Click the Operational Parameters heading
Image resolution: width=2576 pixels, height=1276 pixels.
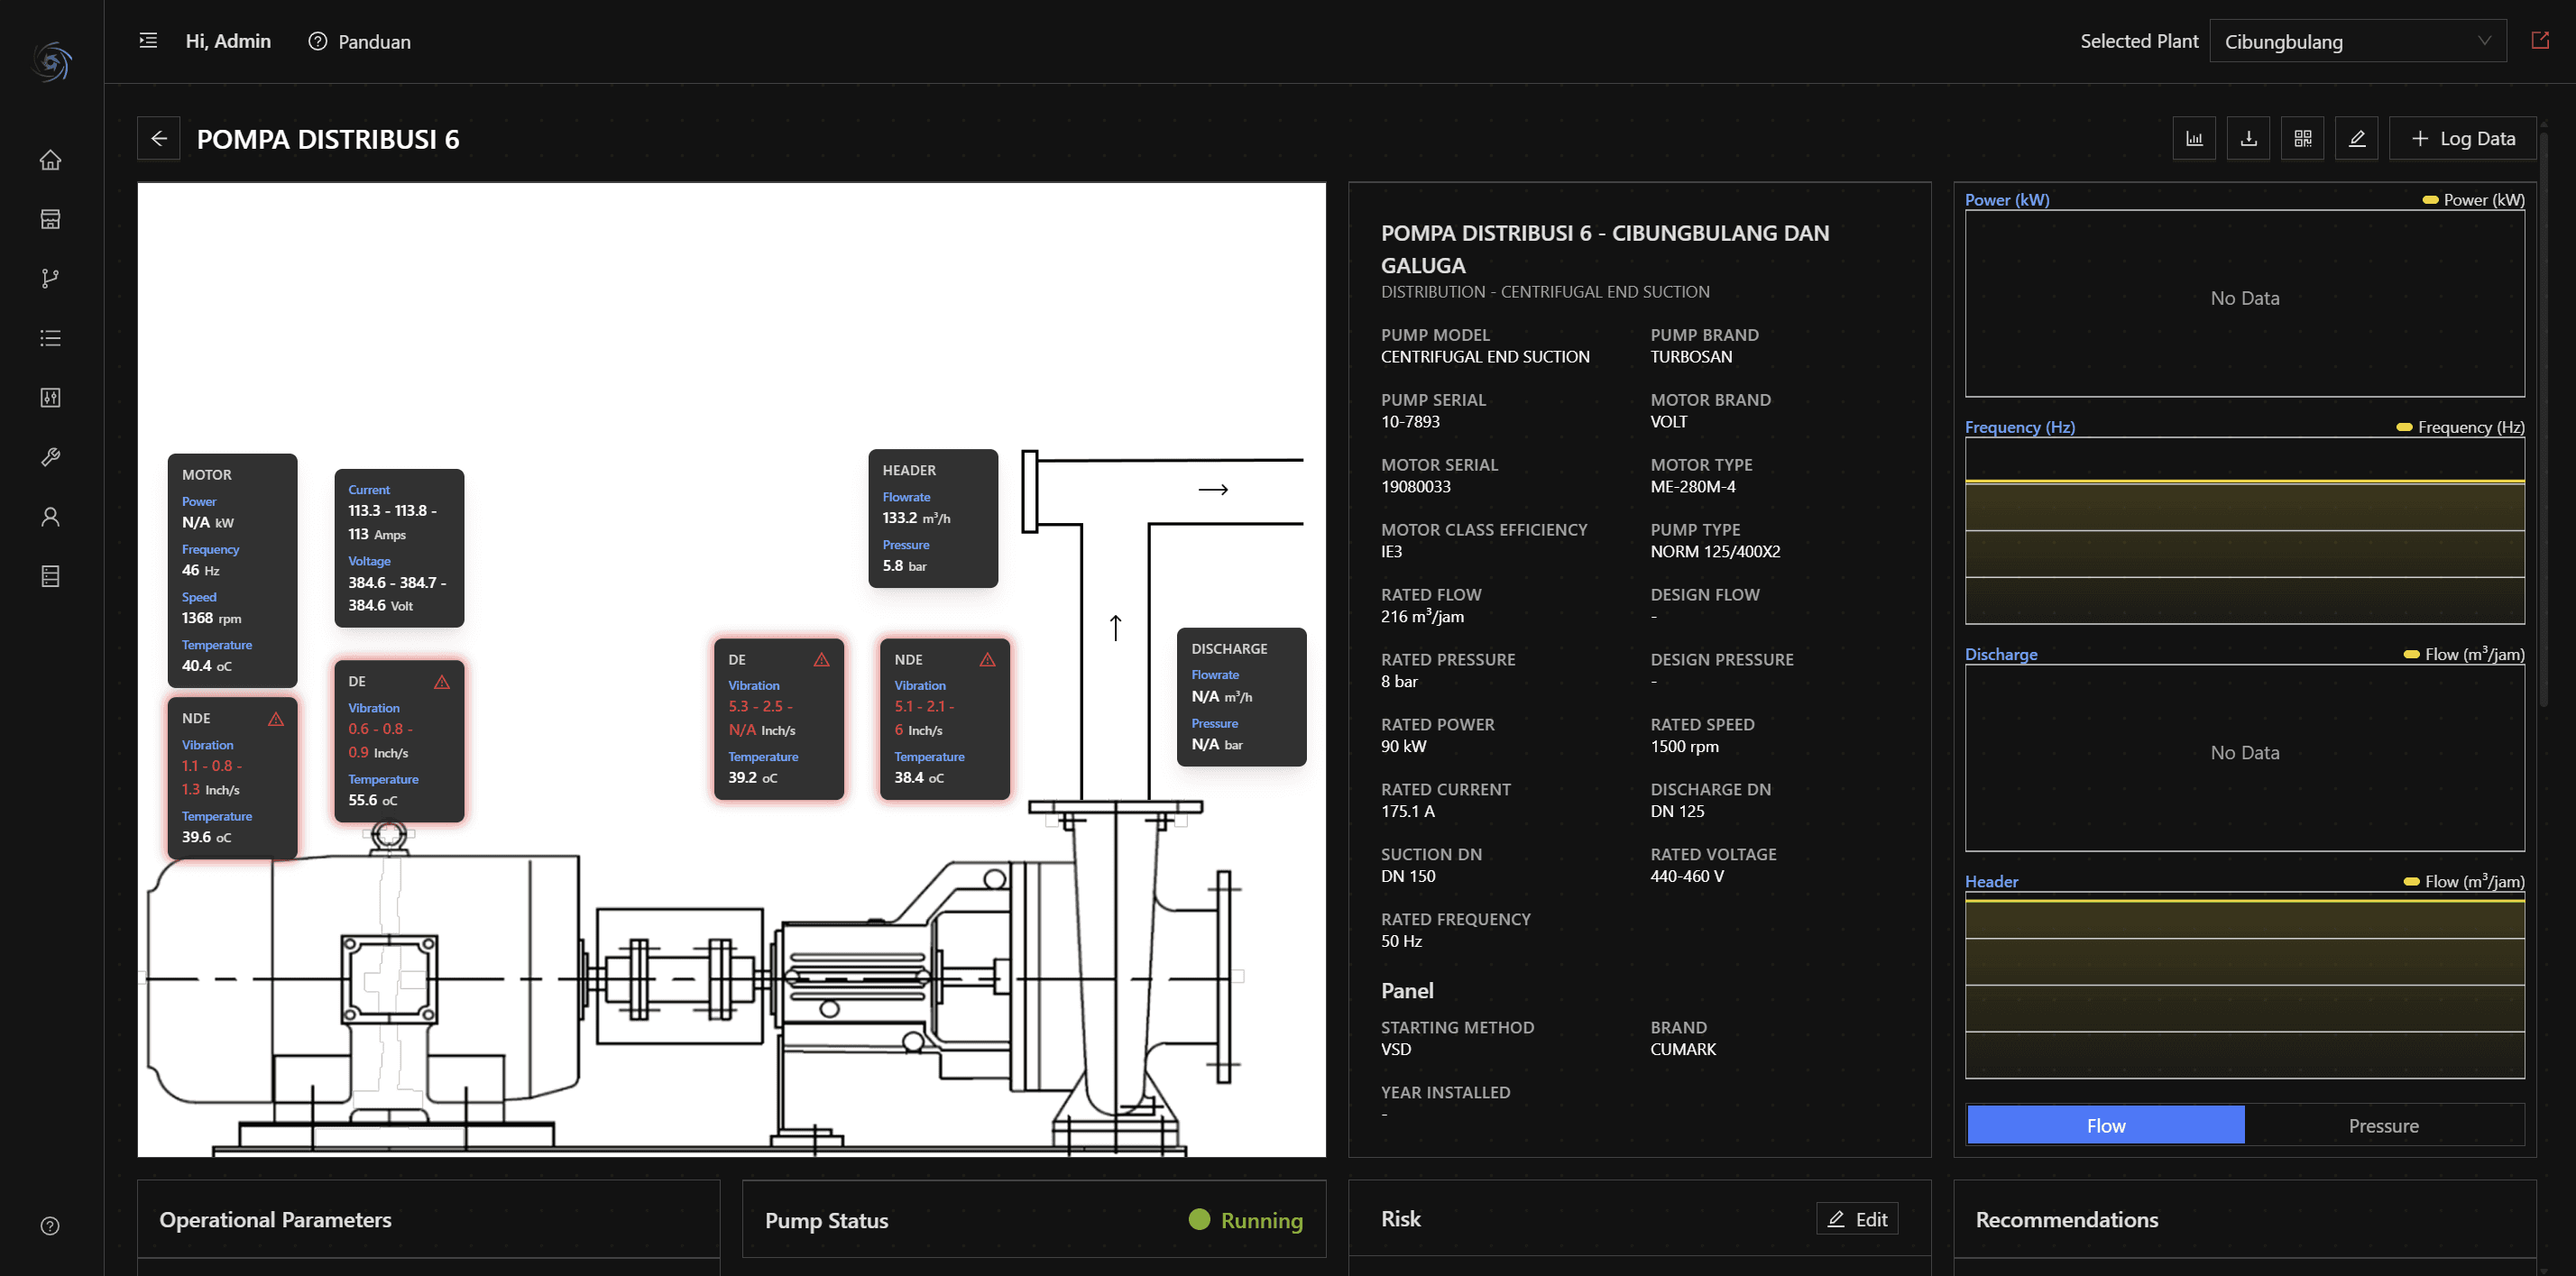click(x=275, y=1220)
